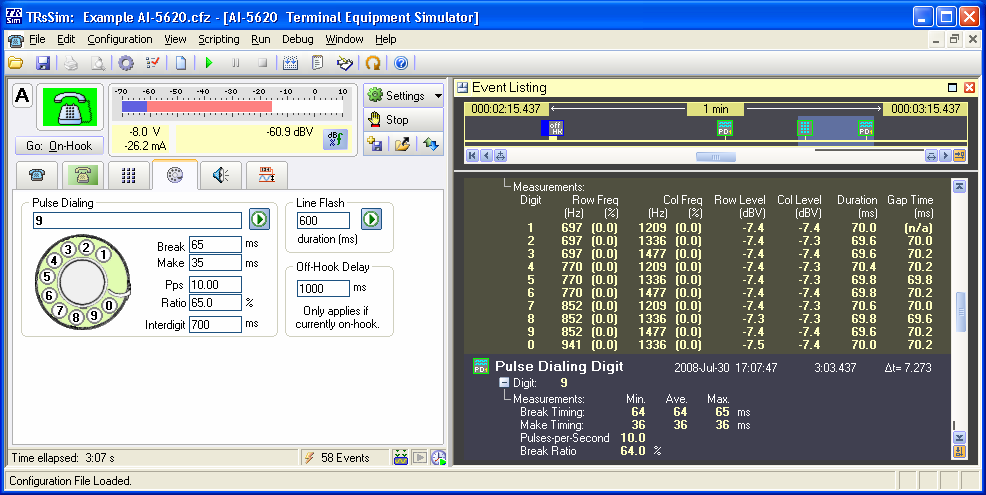Click the Off-Hook Delay field

pyautogui.click(x=323, y=289)
